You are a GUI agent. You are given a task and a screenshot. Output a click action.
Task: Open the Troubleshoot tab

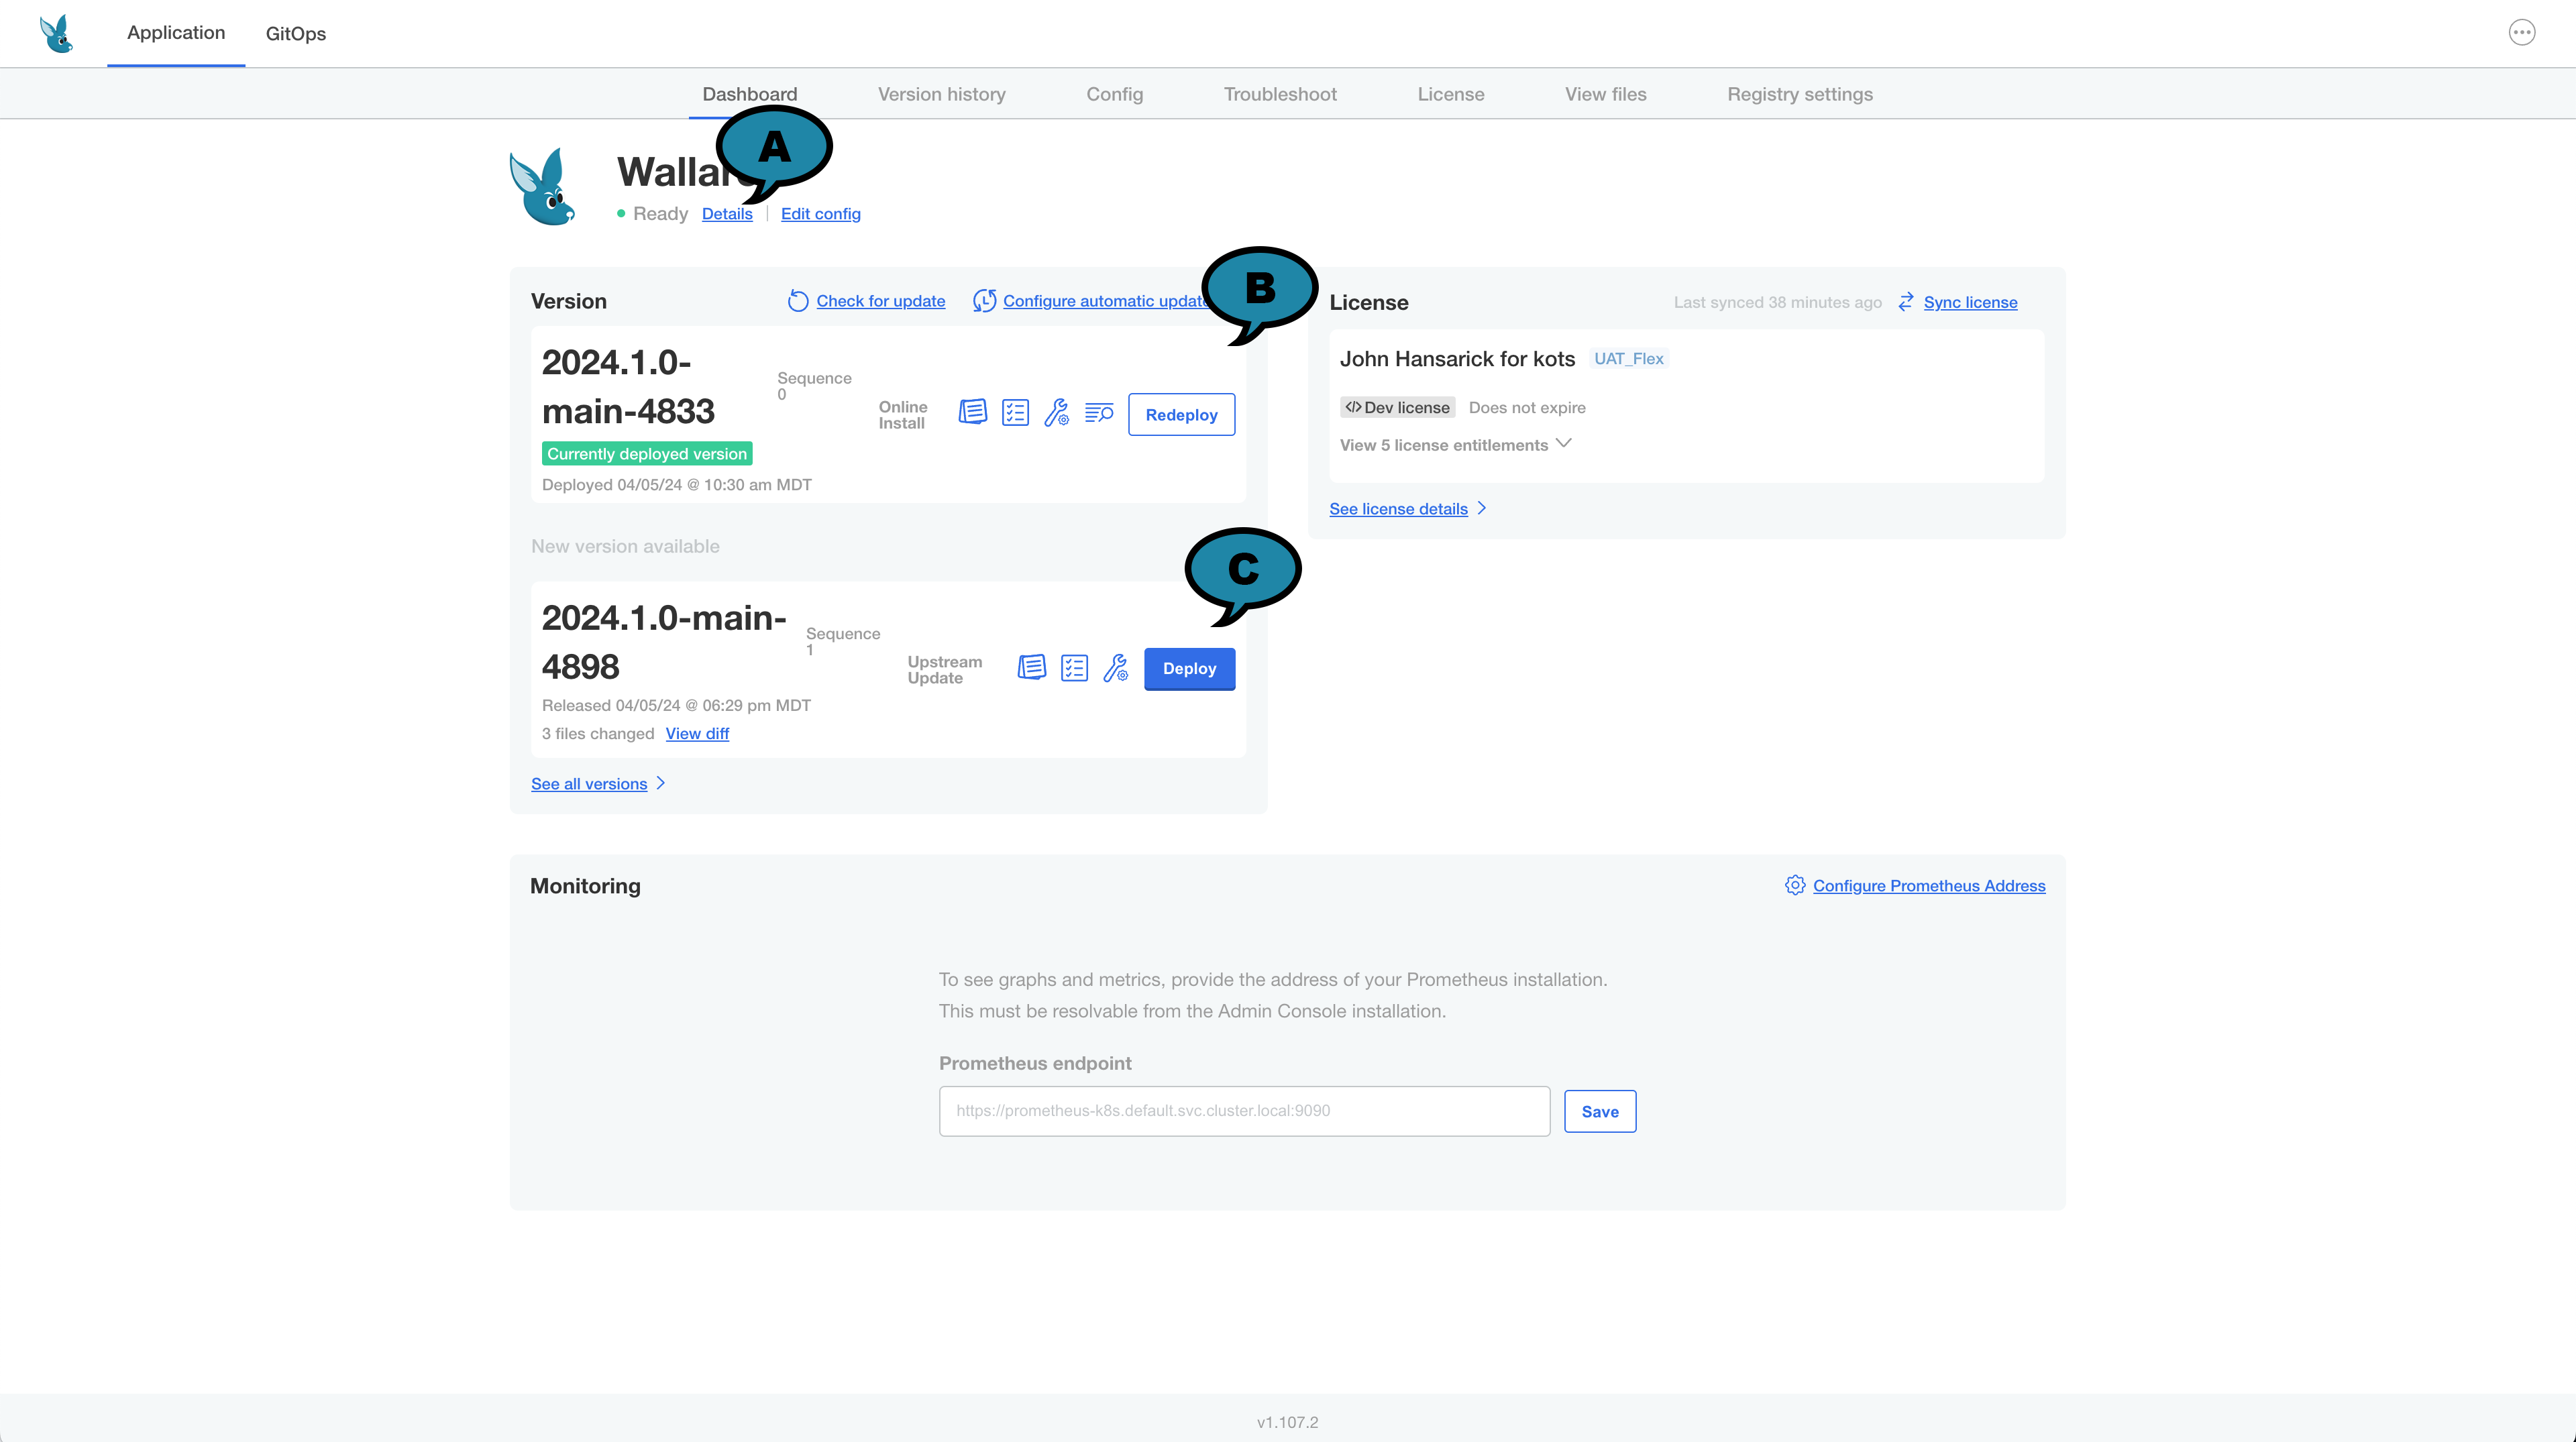coord(1279,94)
